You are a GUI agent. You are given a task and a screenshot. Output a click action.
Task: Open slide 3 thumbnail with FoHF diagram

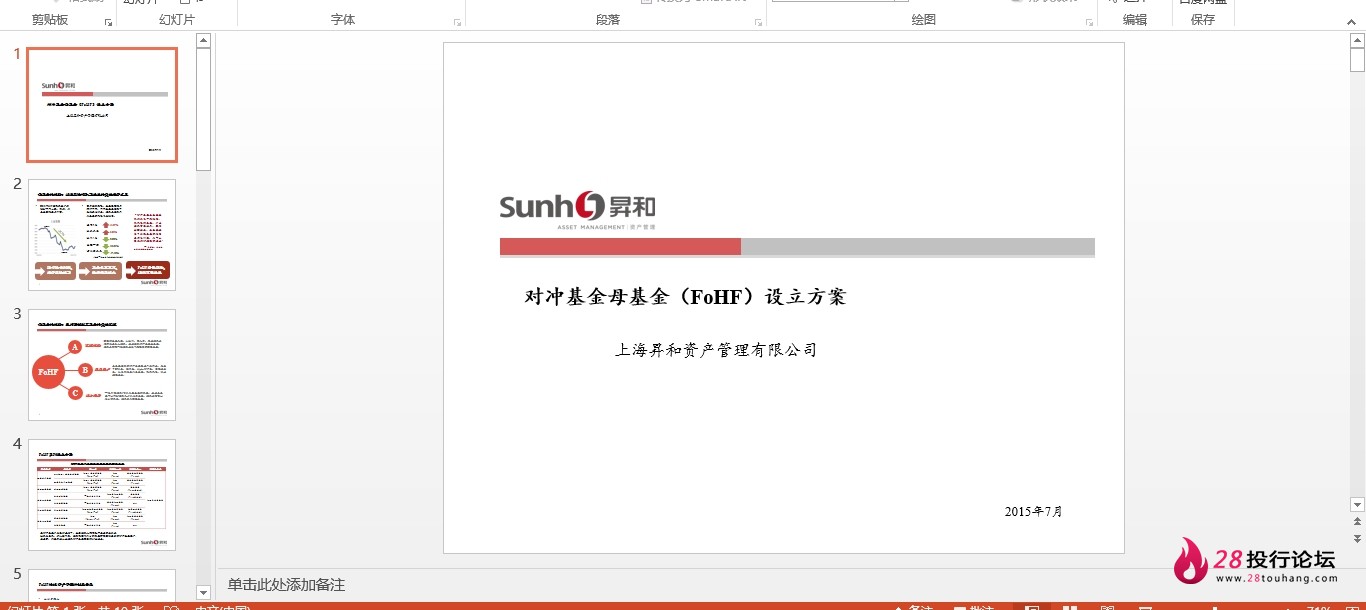tap(102, 365)
